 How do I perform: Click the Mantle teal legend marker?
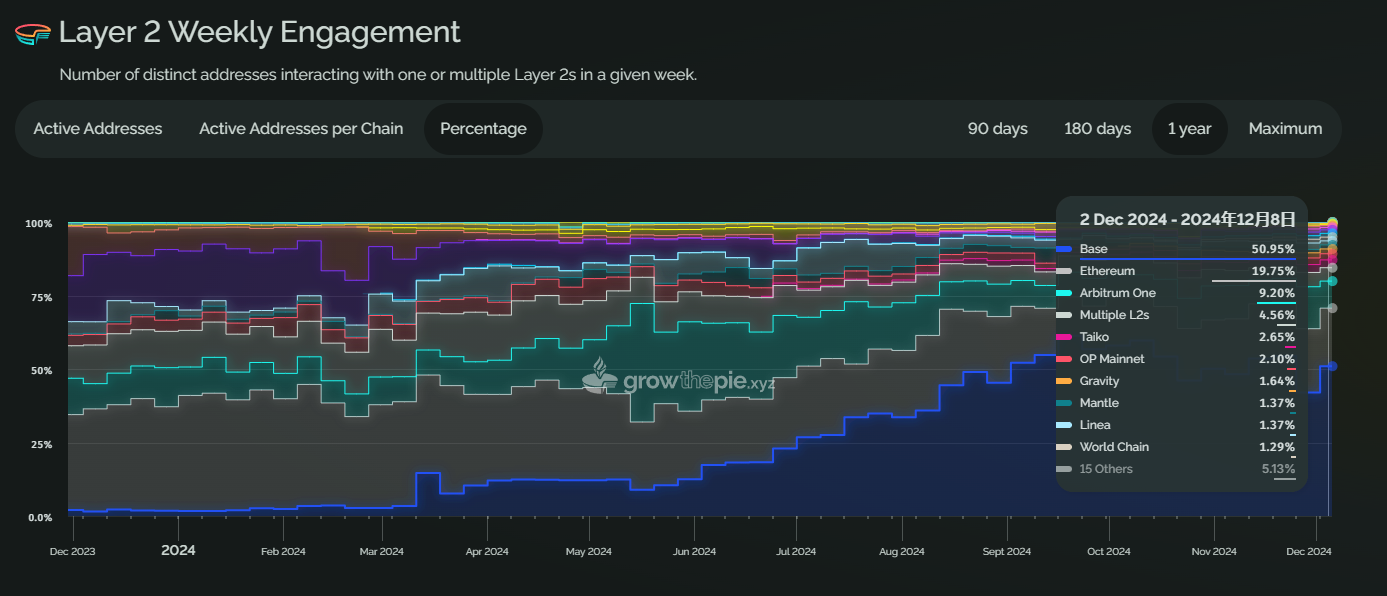1066,403
